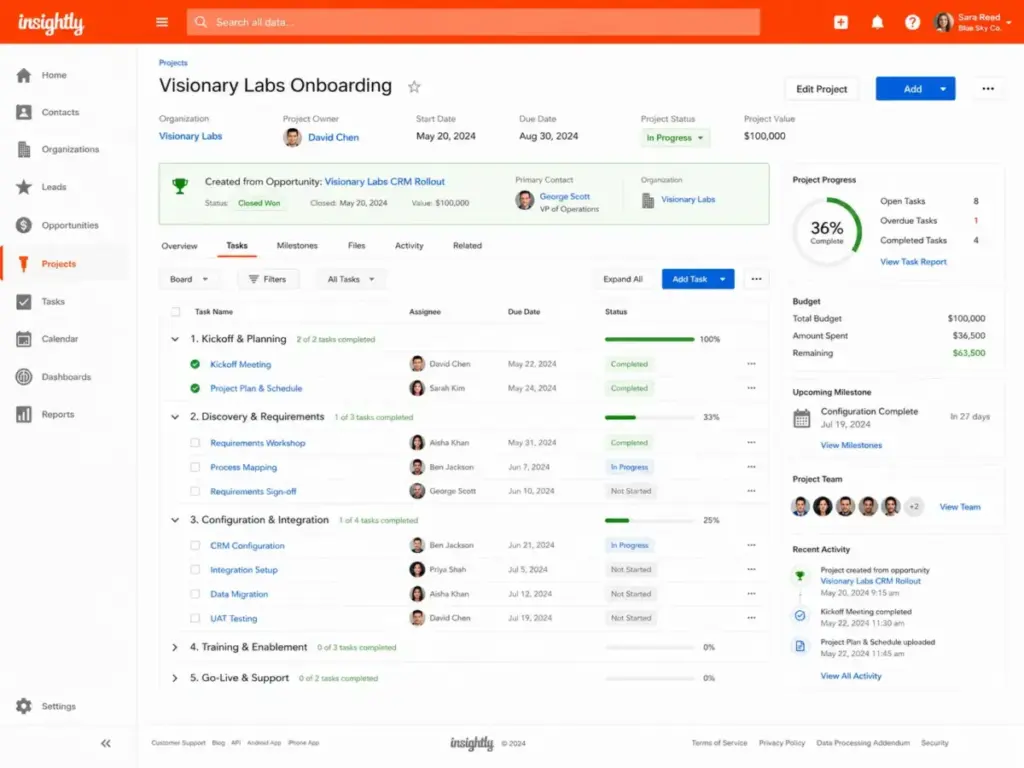The width and height of the screenshot is (1024, 768).
Task: Check the Integration Setup checkbox
Action: point(195,569)
